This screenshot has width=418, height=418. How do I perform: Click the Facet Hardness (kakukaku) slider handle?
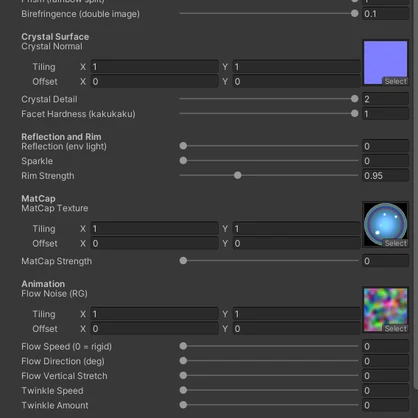pos(354,114)
